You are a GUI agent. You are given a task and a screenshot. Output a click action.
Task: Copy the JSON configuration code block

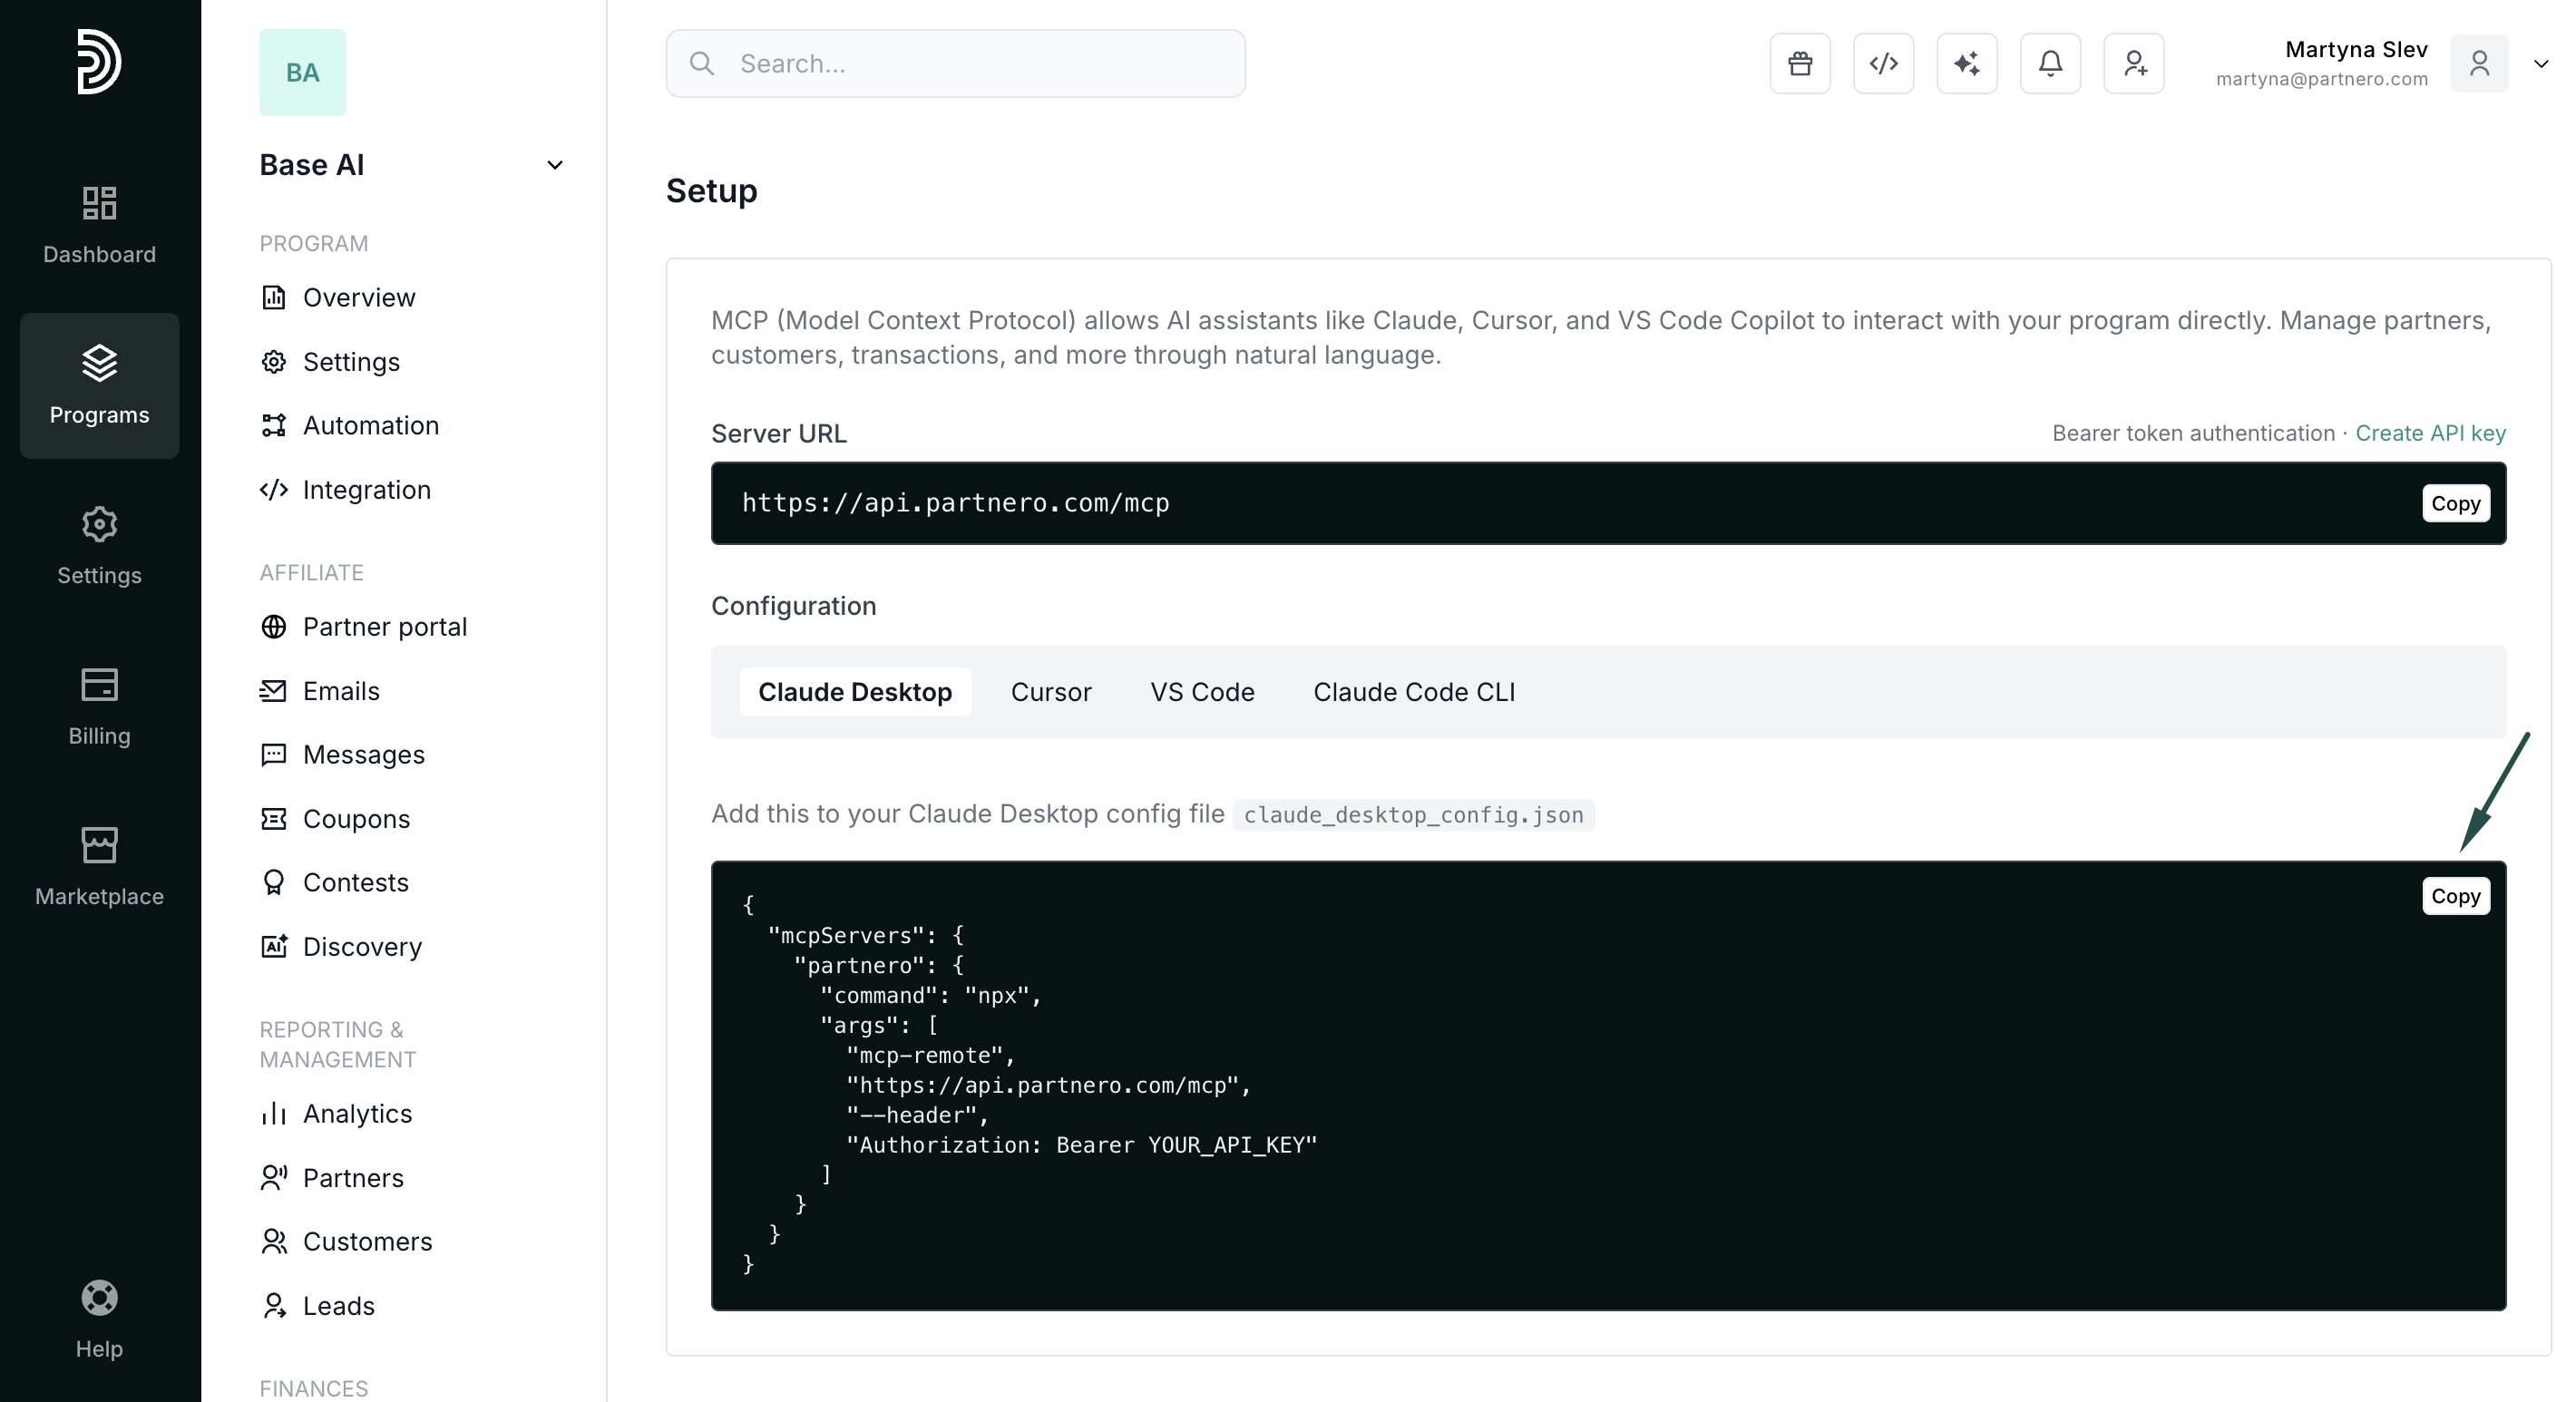(x=2455, y=896)
